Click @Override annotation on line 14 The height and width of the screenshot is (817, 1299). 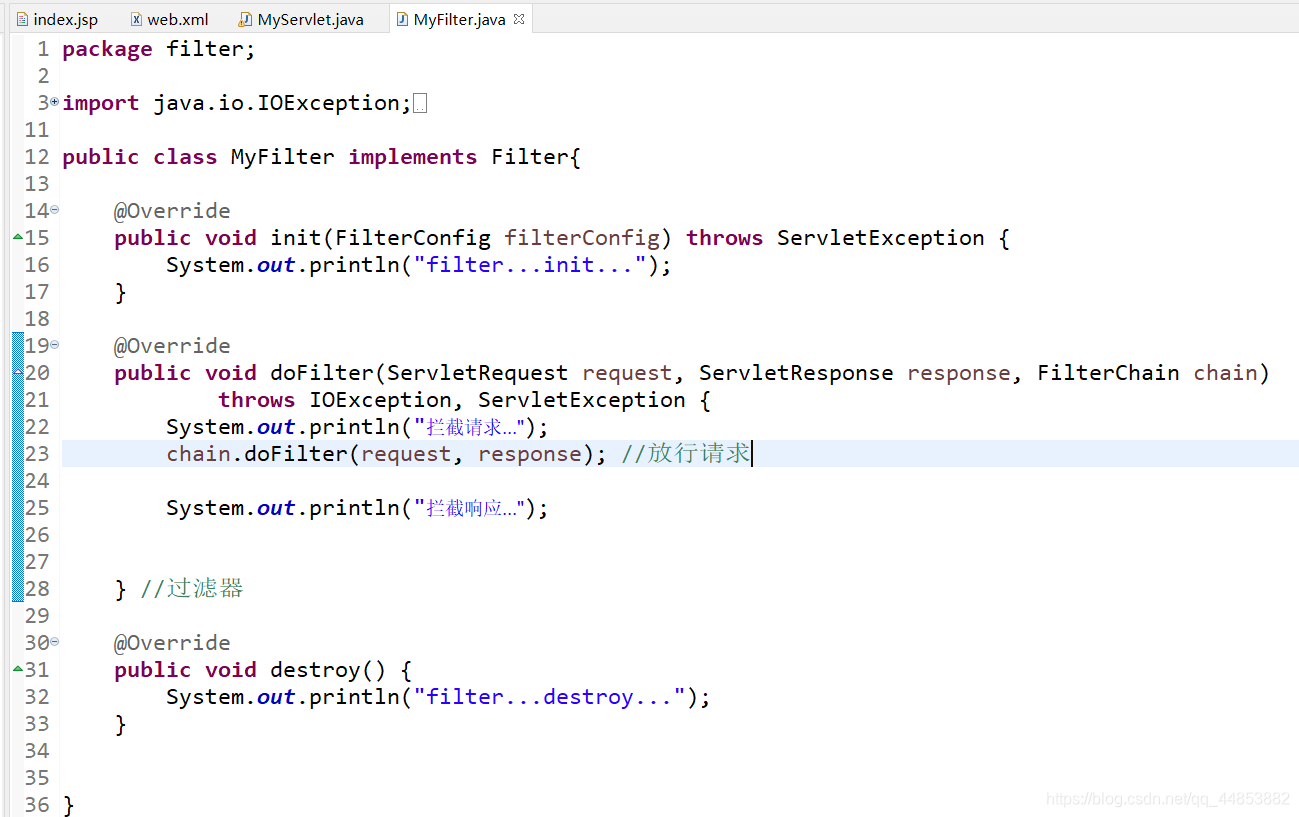pos(172,211)
